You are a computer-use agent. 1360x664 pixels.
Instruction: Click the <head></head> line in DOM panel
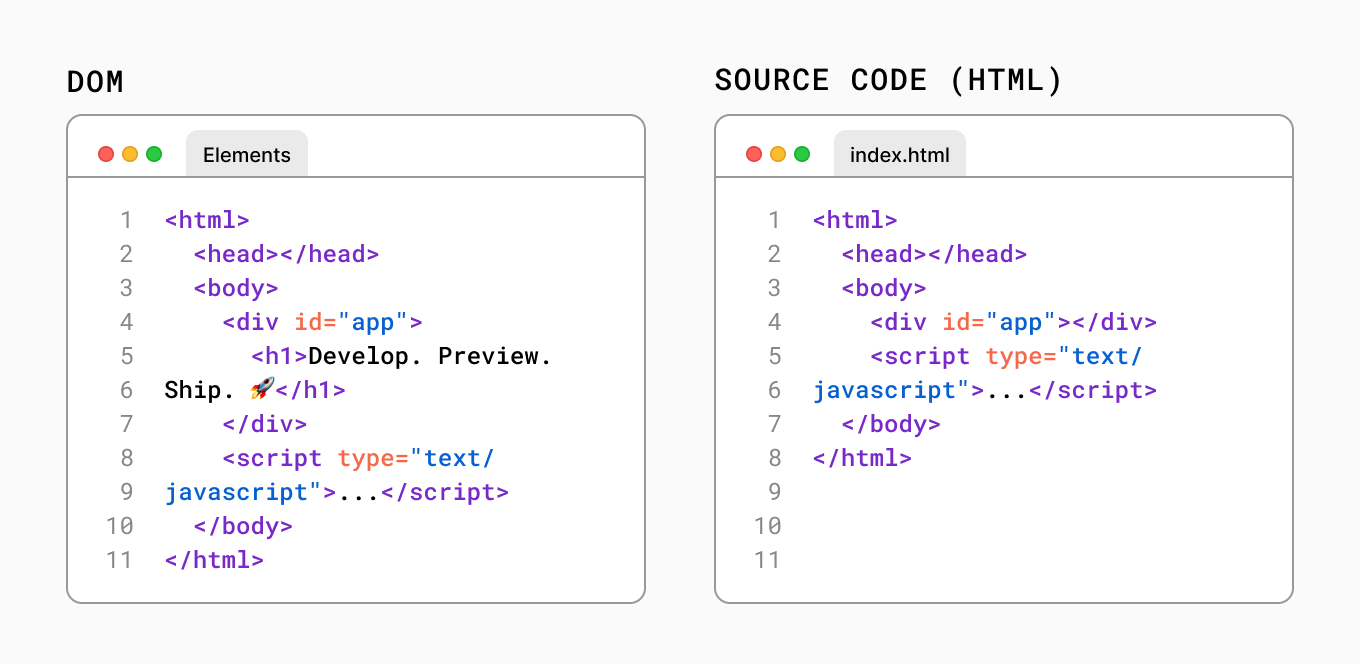tap(287, 254)
